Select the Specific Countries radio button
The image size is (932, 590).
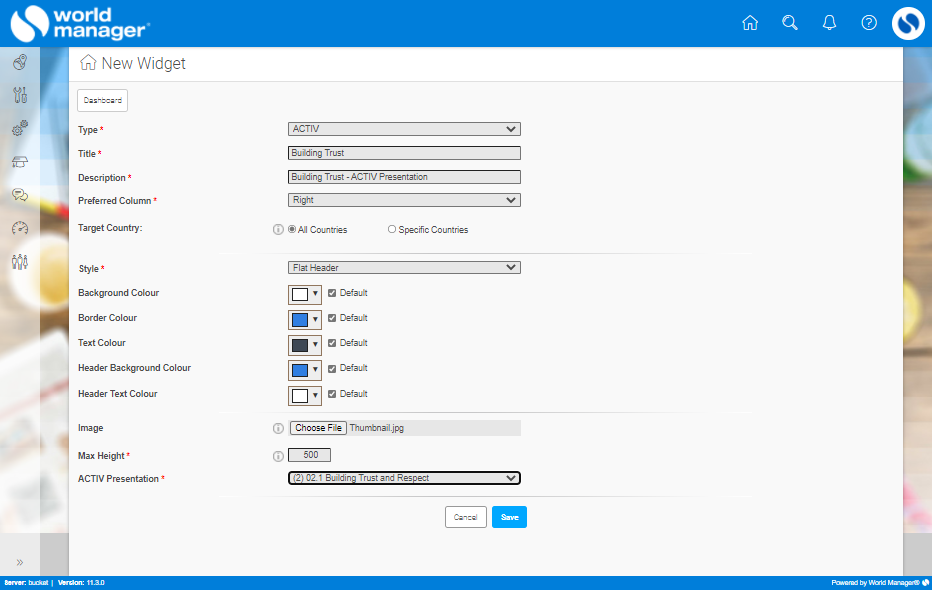391,229
